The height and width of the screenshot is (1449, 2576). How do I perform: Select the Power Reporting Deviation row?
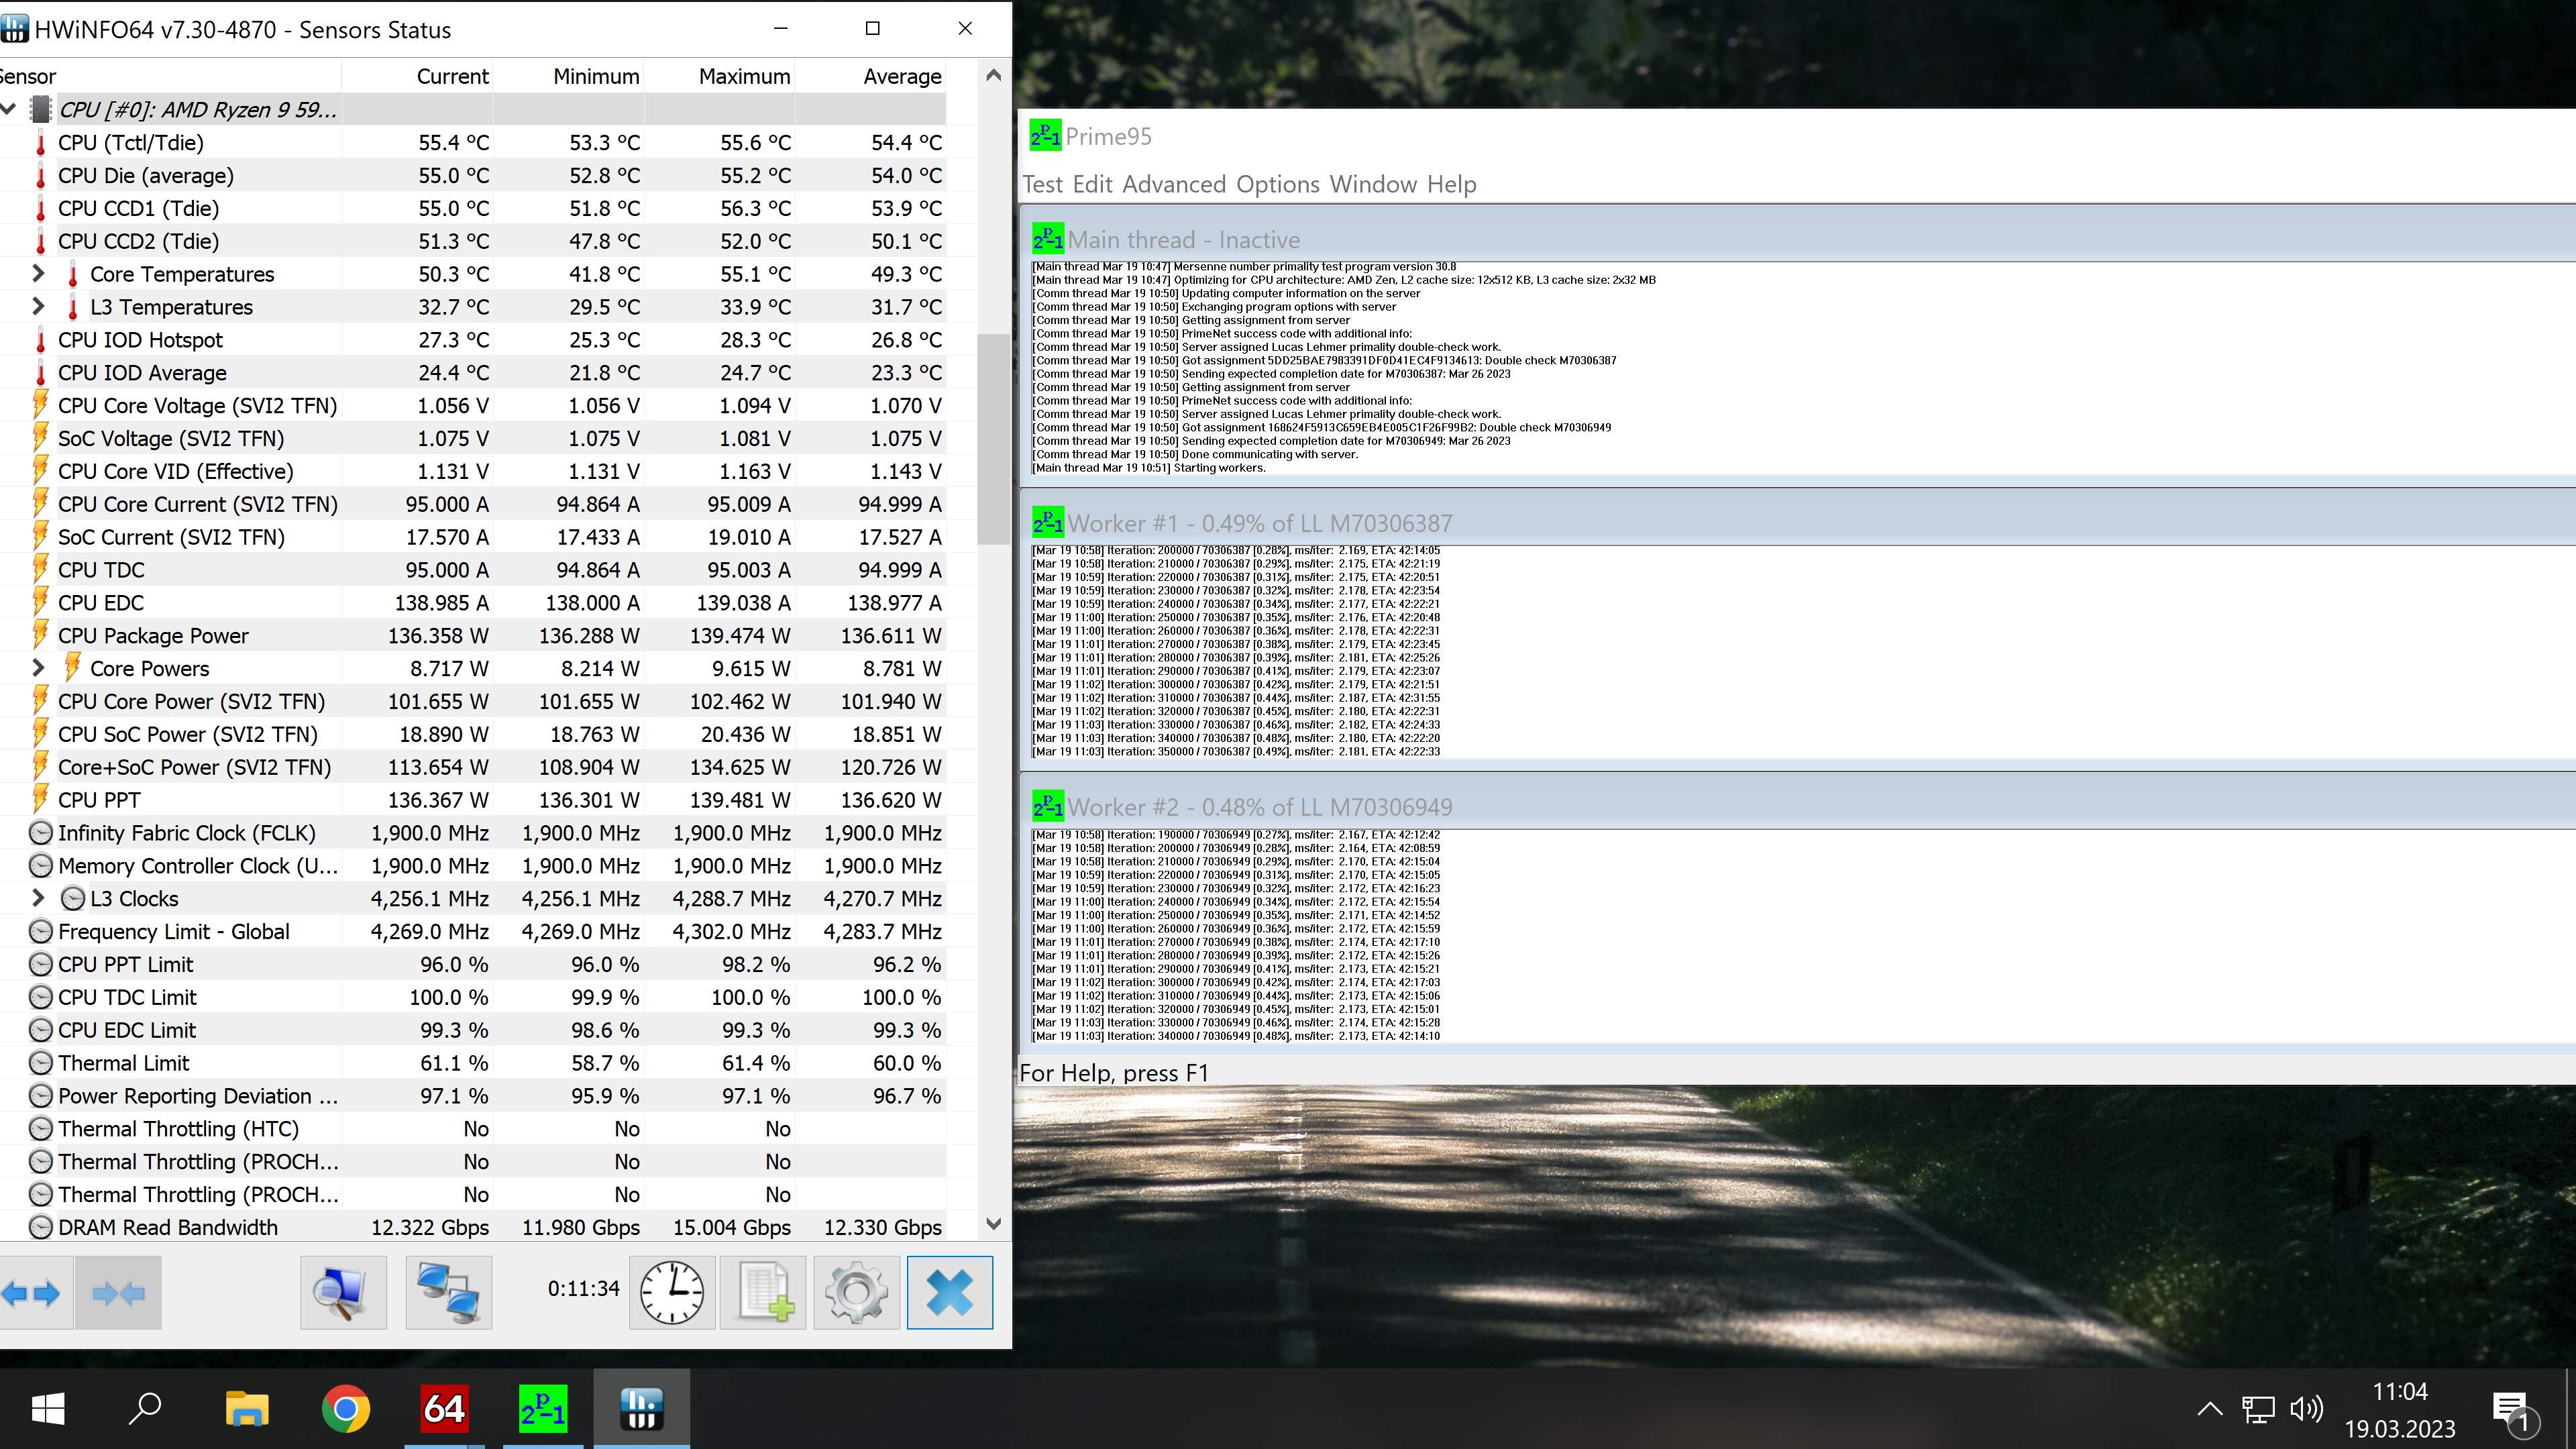pos(472,1095)
